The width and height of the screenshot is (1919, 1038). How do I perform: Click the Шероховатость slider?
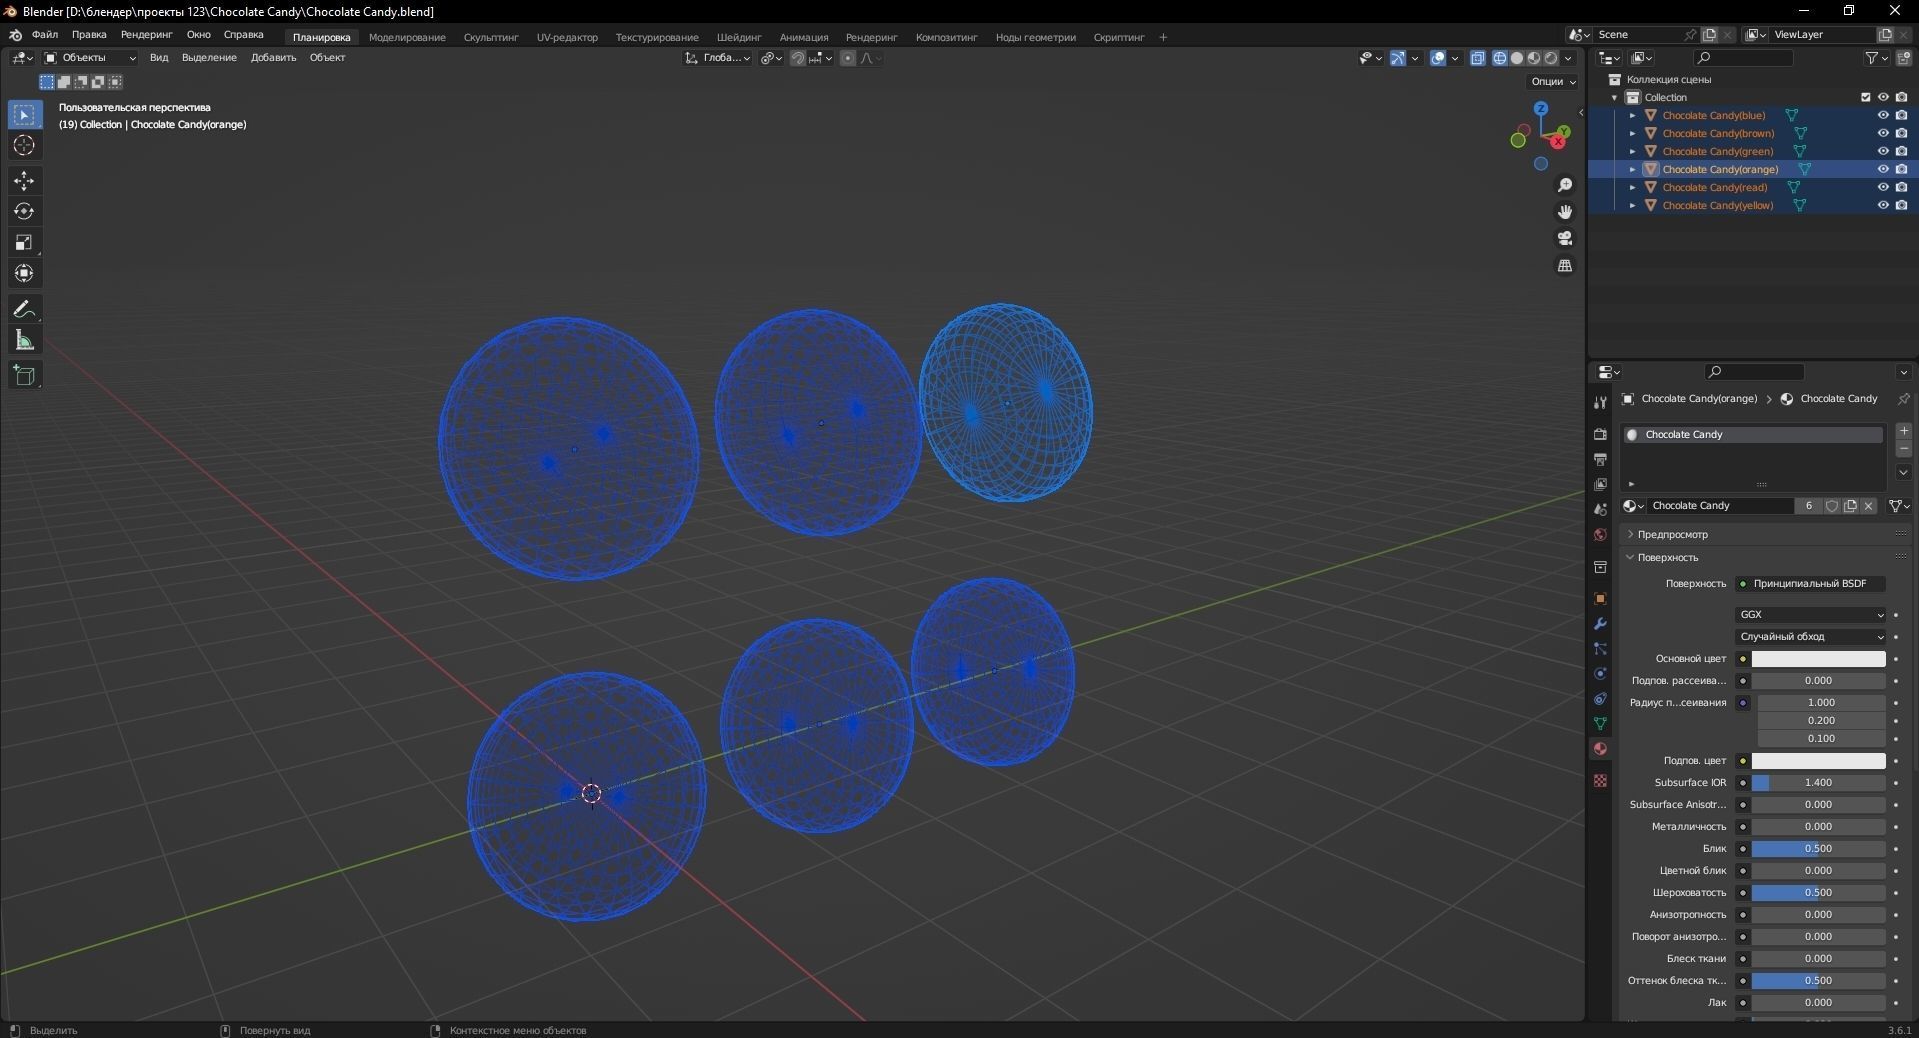pos(1818,893)
